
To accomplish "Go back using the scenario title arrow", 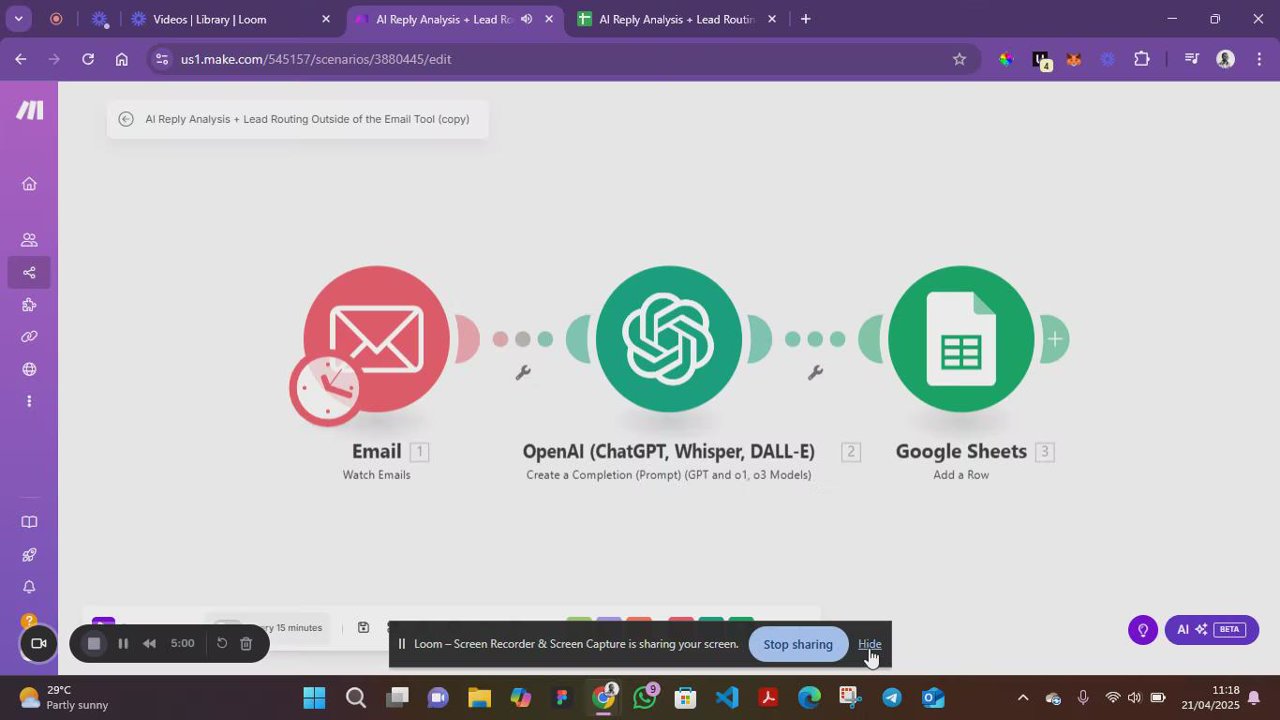I will (125, 119).
